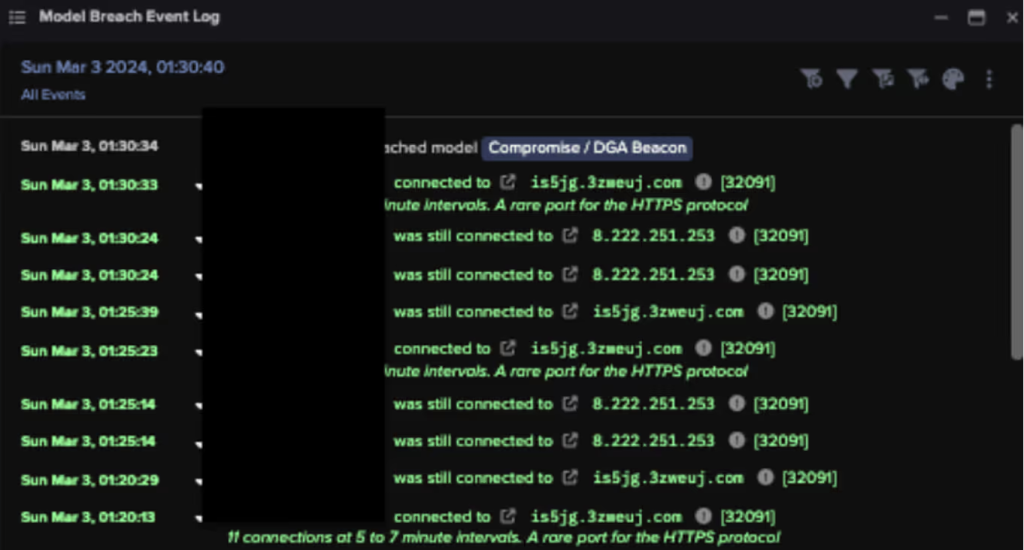Open the hamburger menu beside the Model Breach Event Log title
Viewport: 1024px width, 550px height.
tap(17, 17)
